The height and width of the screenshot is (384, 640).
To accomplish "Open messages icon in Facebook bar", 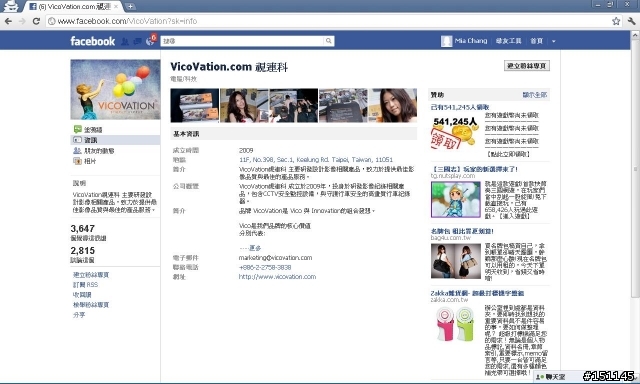I will [138, 41].
